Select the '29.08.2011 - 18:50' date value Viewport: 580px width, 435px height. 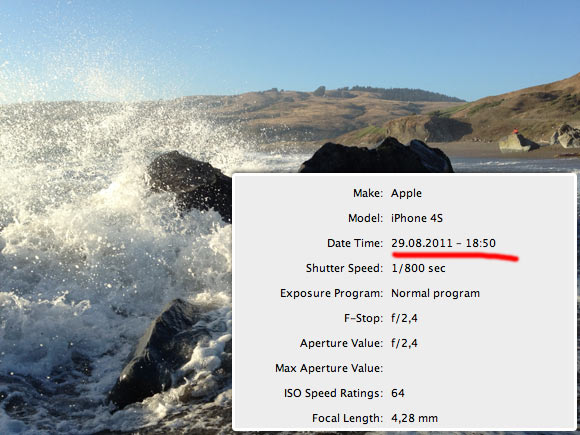tap(443, 243)
